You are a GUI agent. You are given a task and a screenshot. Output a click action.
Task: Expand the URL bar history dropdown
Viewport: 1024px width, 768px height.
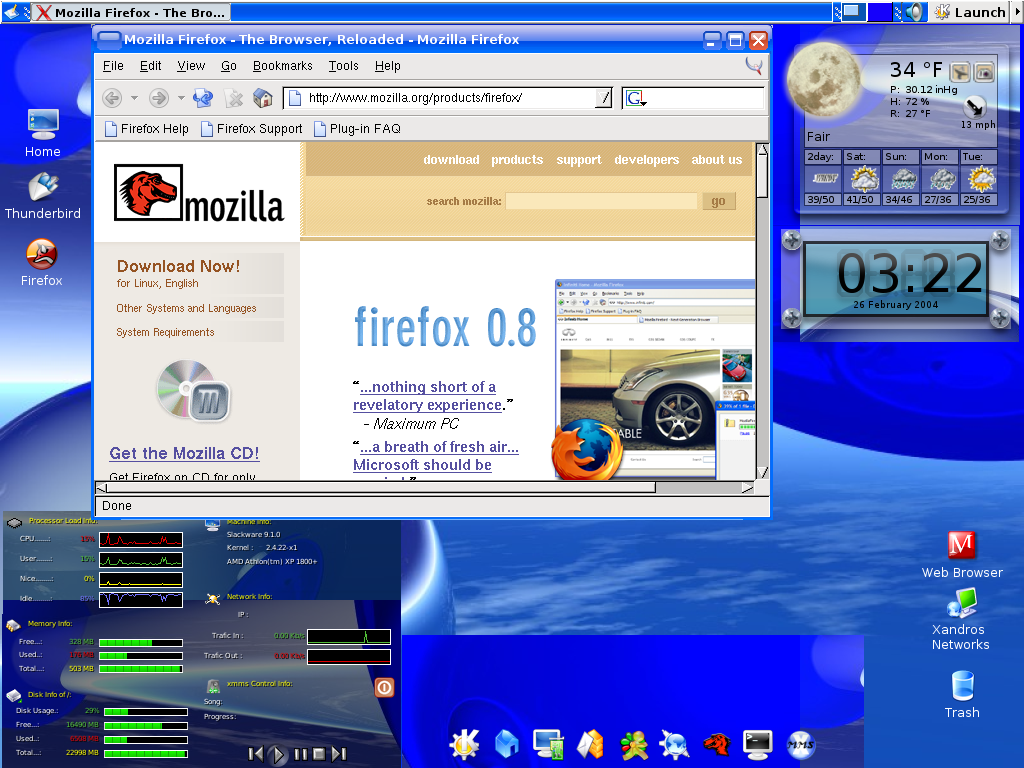(604, 98)
